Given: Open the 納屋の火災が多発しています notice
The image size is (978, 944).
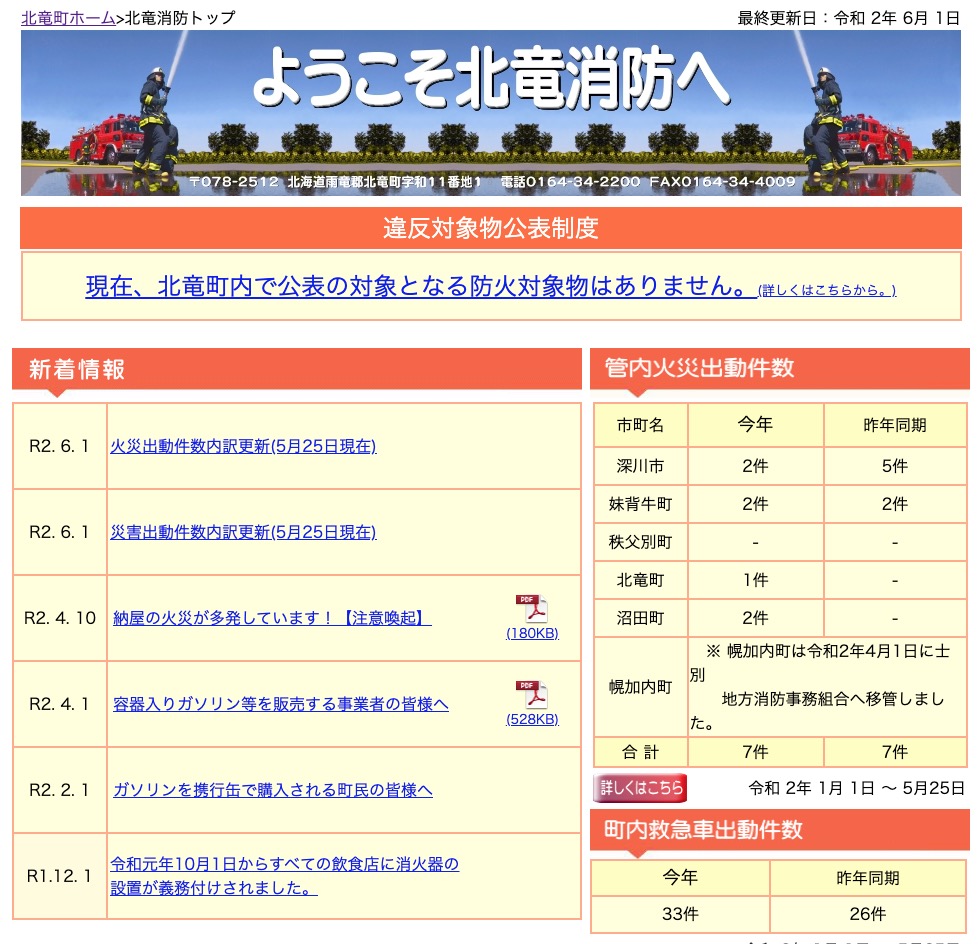Looking at the screenshot, I should 272,618.
